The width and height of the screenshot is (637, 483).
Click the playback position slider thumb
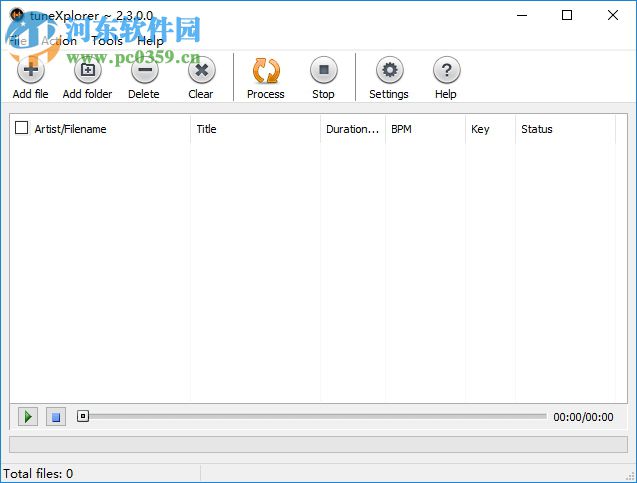click(83, 416)
